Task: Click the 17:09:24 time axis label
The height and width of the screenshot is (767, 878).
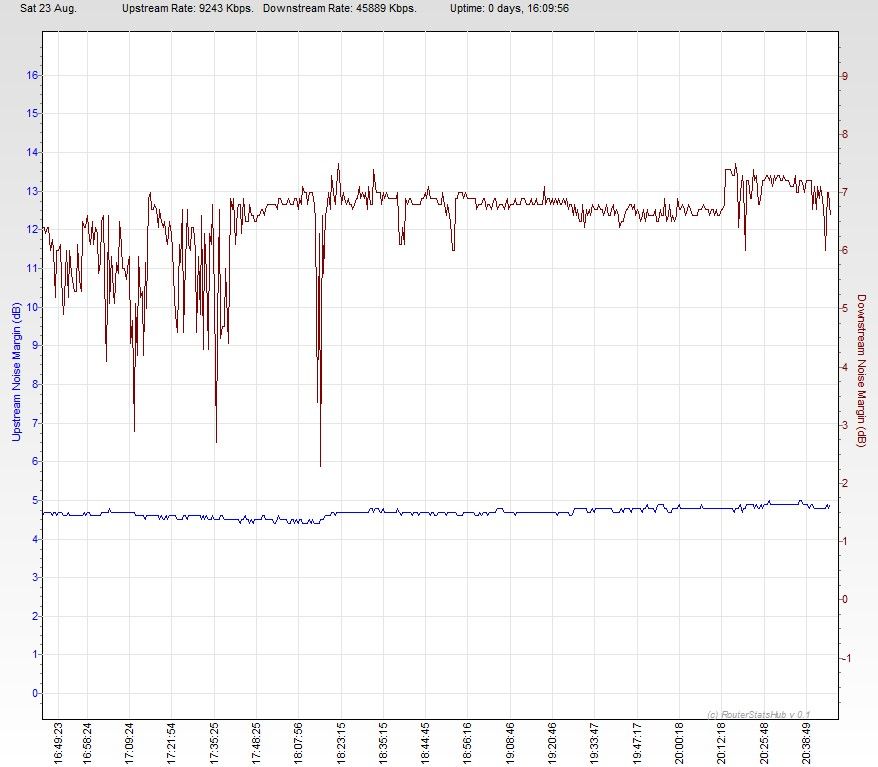Action: tap(129, 743)
